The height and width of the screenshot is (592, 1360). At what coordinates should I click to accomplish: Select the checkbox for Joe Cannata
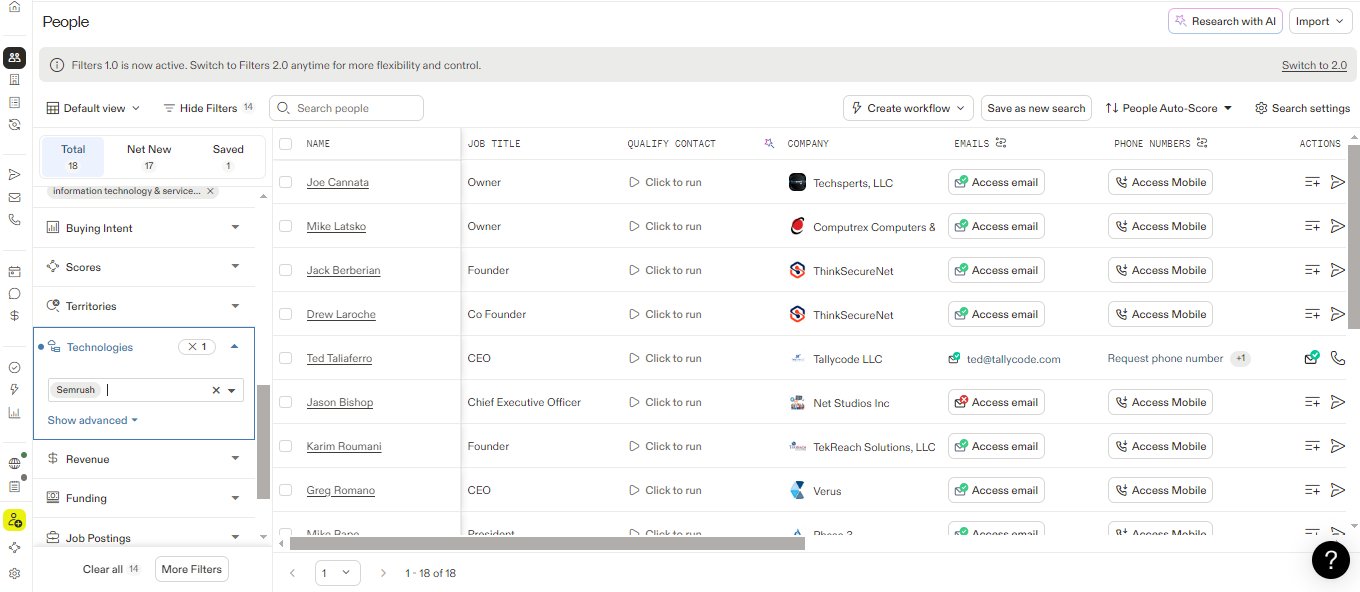[286, 182]
